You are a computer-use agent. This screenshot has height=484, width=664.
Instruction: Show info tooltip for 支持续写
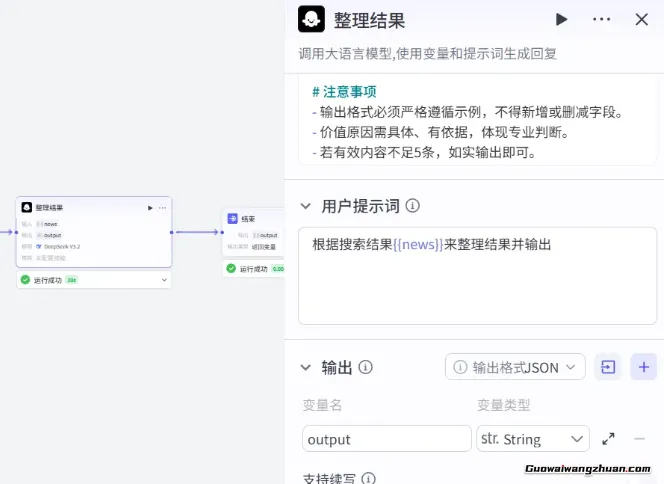[x=368, y=478]
